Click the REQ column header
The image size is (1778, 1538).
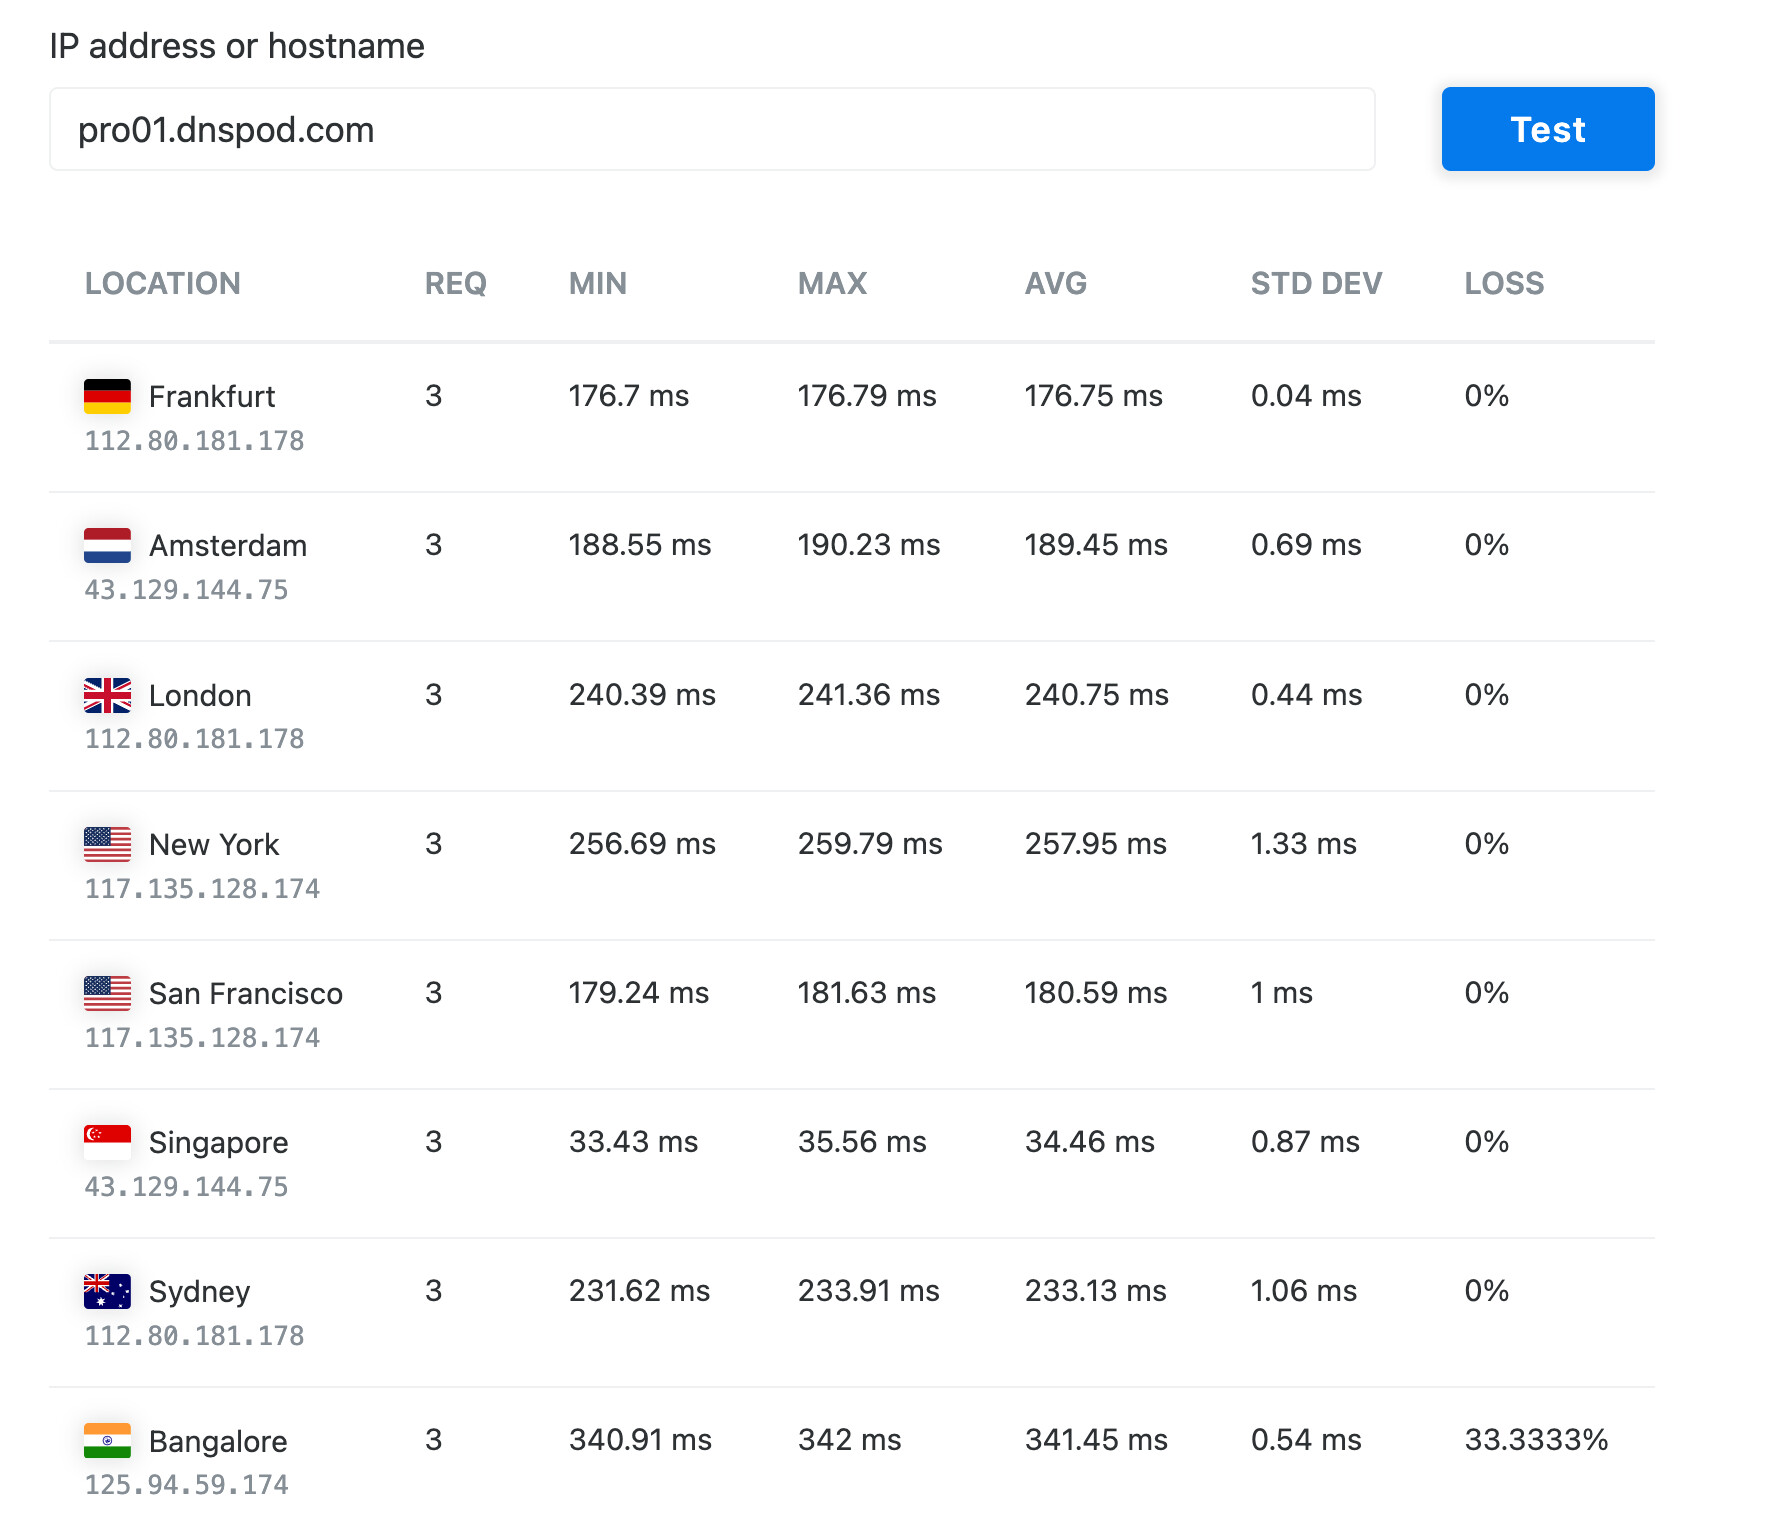point(455,284)
